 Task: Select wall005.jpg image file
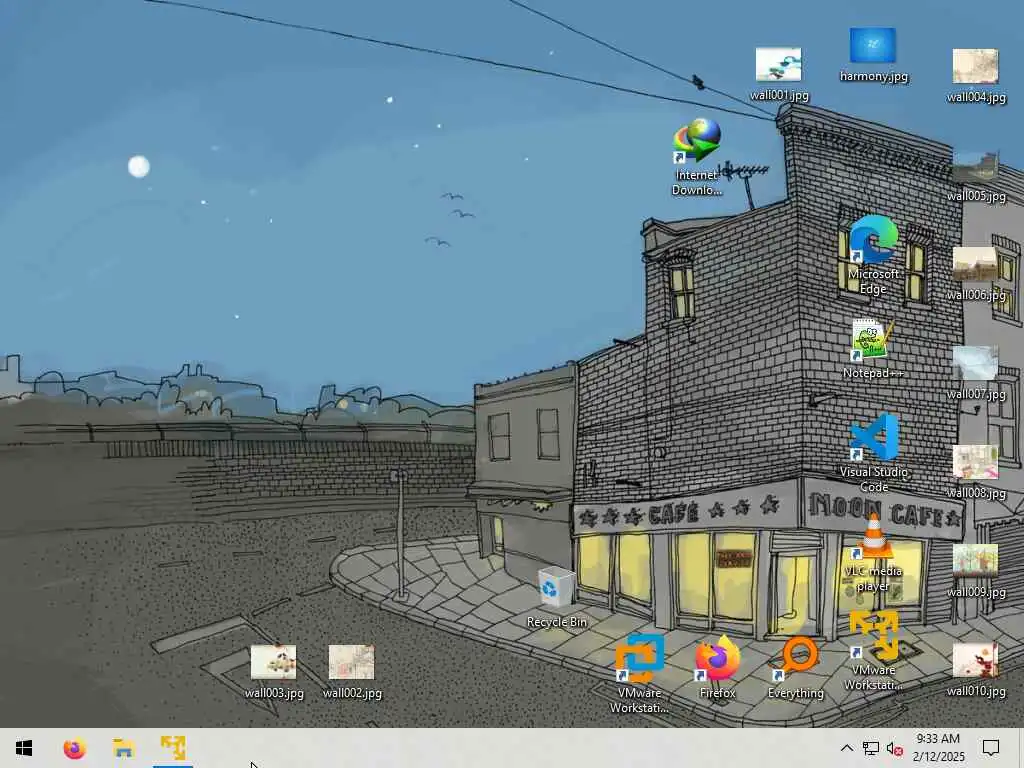[976, 175]
